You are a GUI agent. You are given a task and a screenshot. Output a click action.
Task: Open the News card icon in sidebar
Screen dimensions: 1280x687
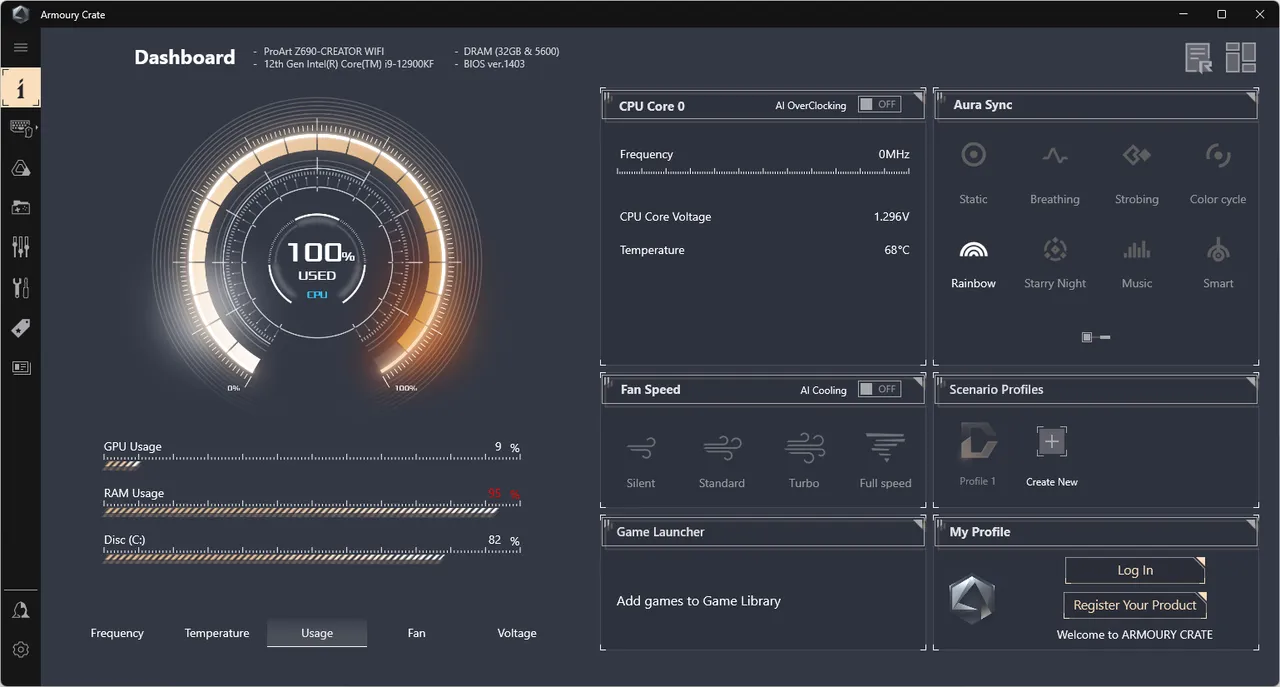click(20, 368)
